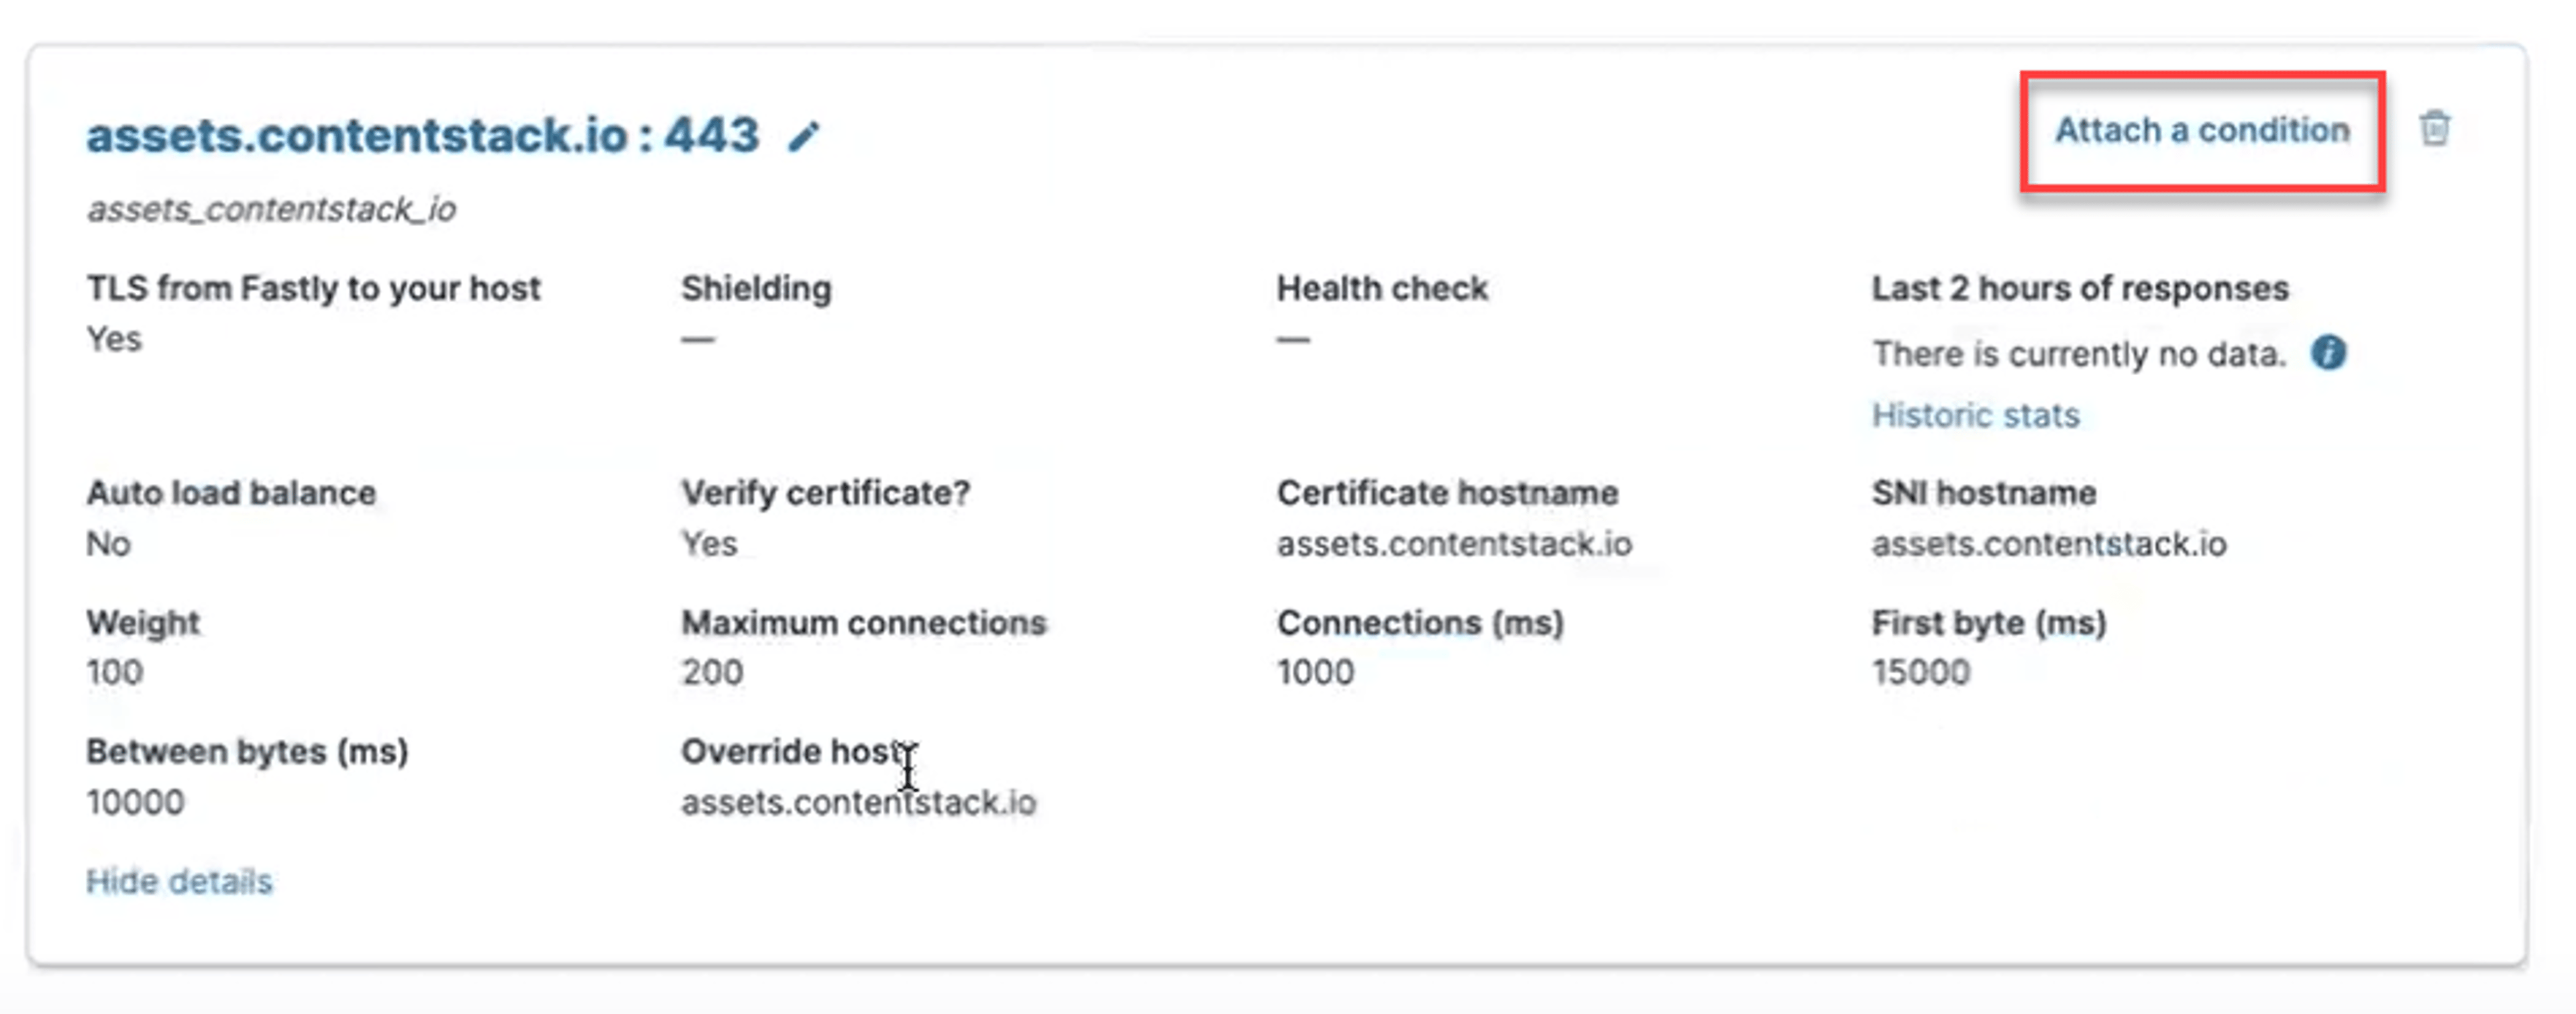Click the Attach a condition link
This screenshot has width=2576, height=1014.
2202,130
